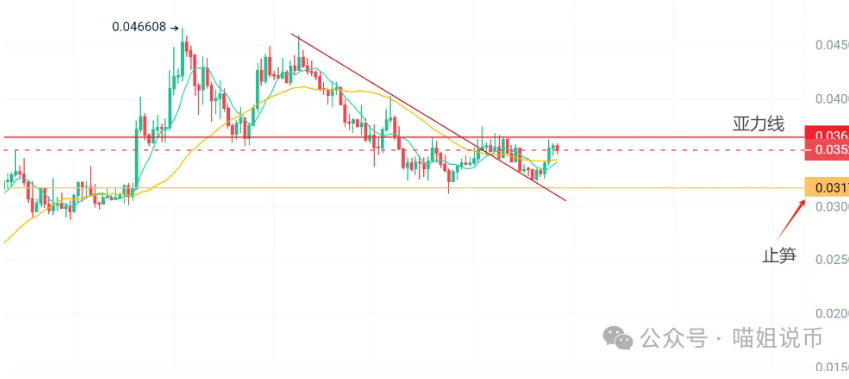Click the red arrow pointing at 0.031
This screenshot has height=379, width=849.
[791, 220]
